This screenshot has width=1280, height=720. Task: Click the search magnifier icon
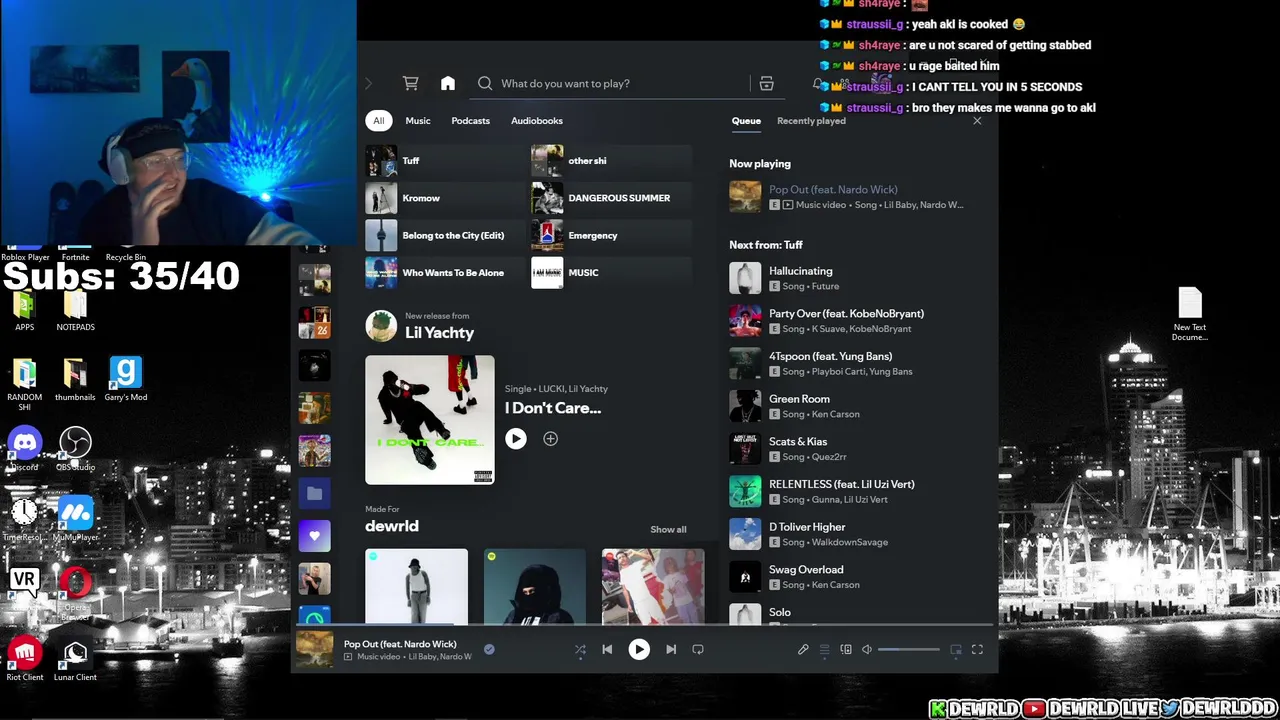485,84
